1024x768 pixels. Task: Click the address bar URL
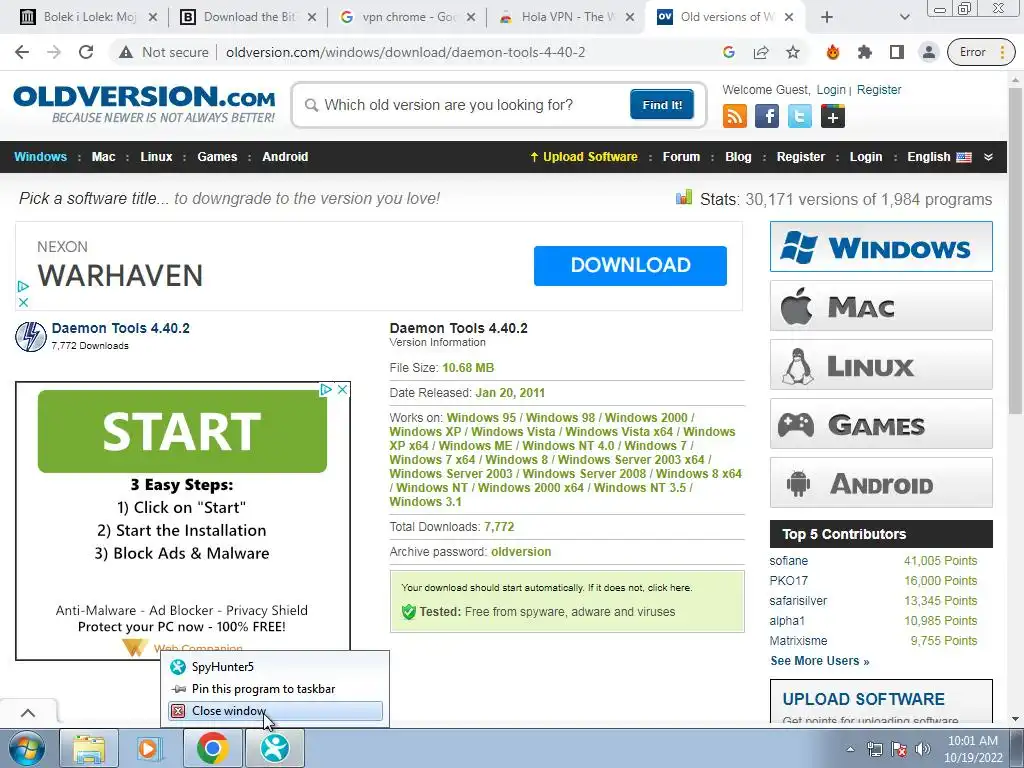[x=406, y=52]
